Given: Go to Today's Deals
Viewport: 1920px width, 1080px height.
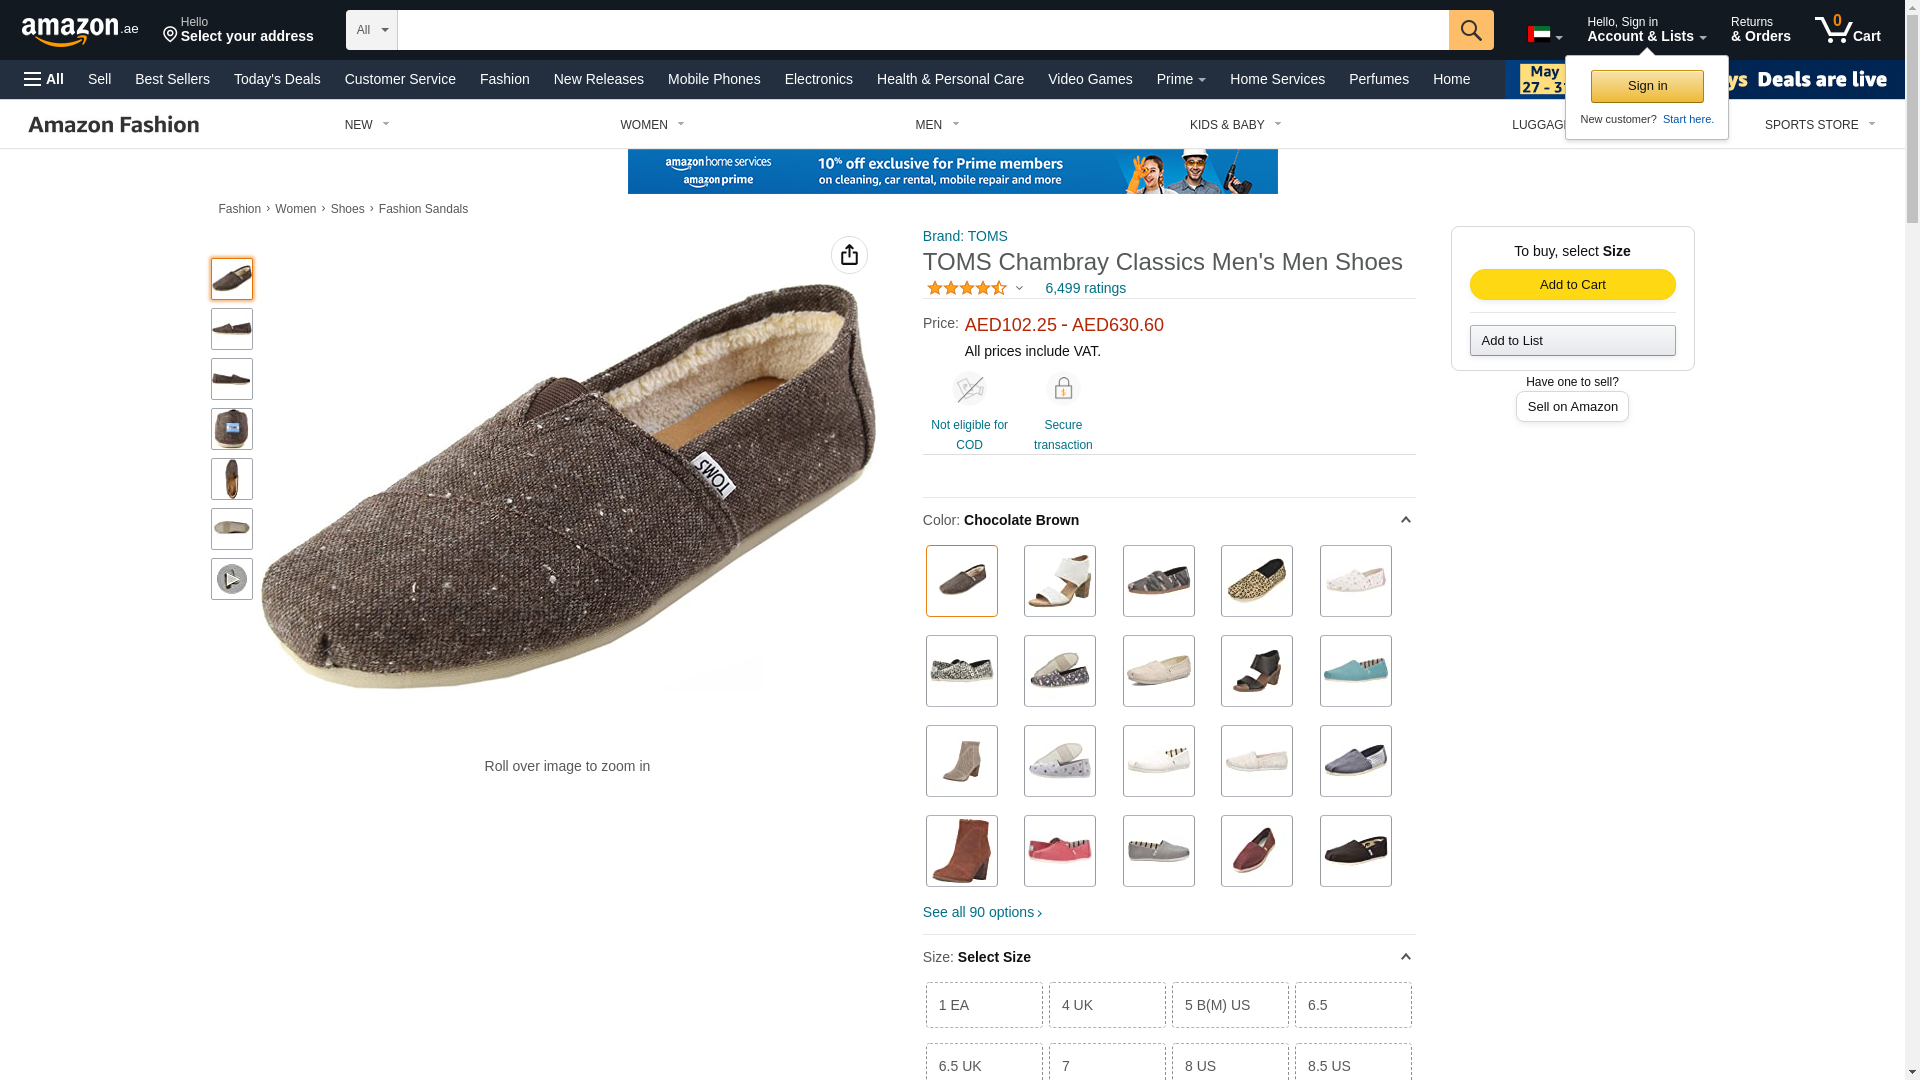Looking at the screenshot, I should point(277,79).
